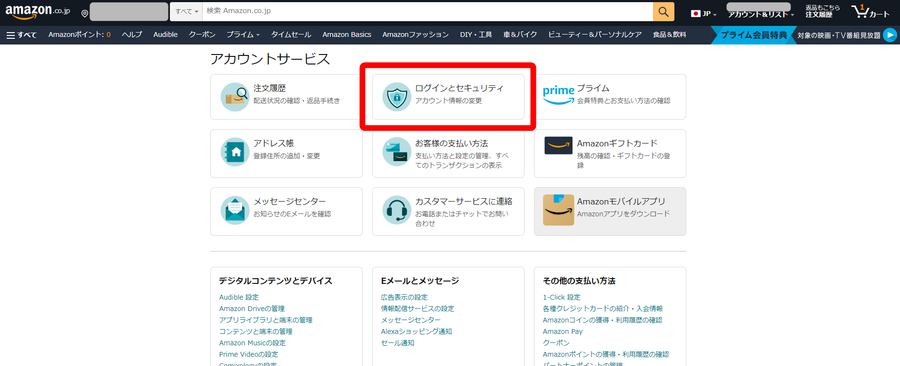Click Amazonポイントの獲得・利用履歴の確認 link
900x366 pixels.
[x=606, y=355]
